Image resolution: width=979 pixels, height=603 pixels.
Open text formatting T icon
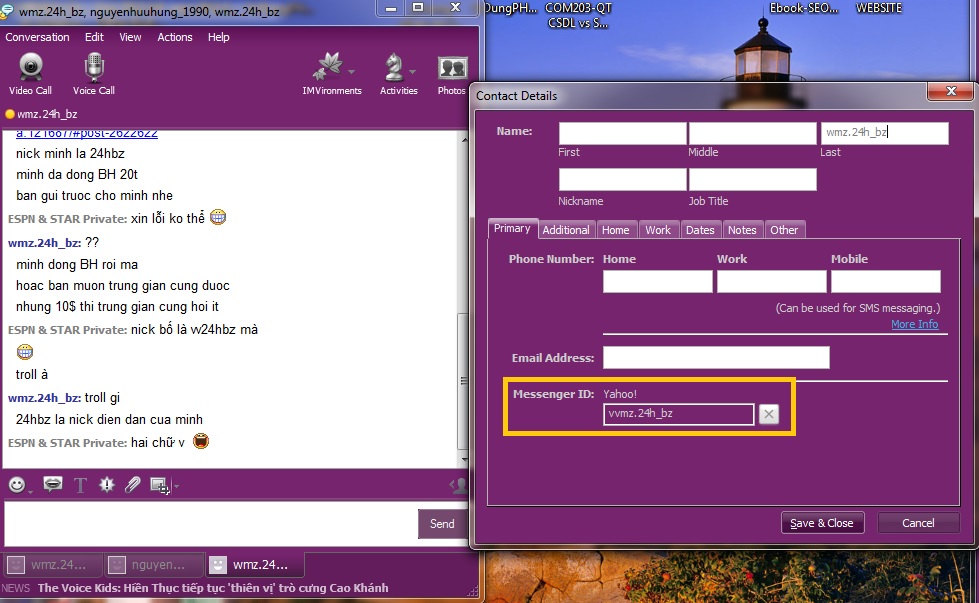[x=80, y=485]
